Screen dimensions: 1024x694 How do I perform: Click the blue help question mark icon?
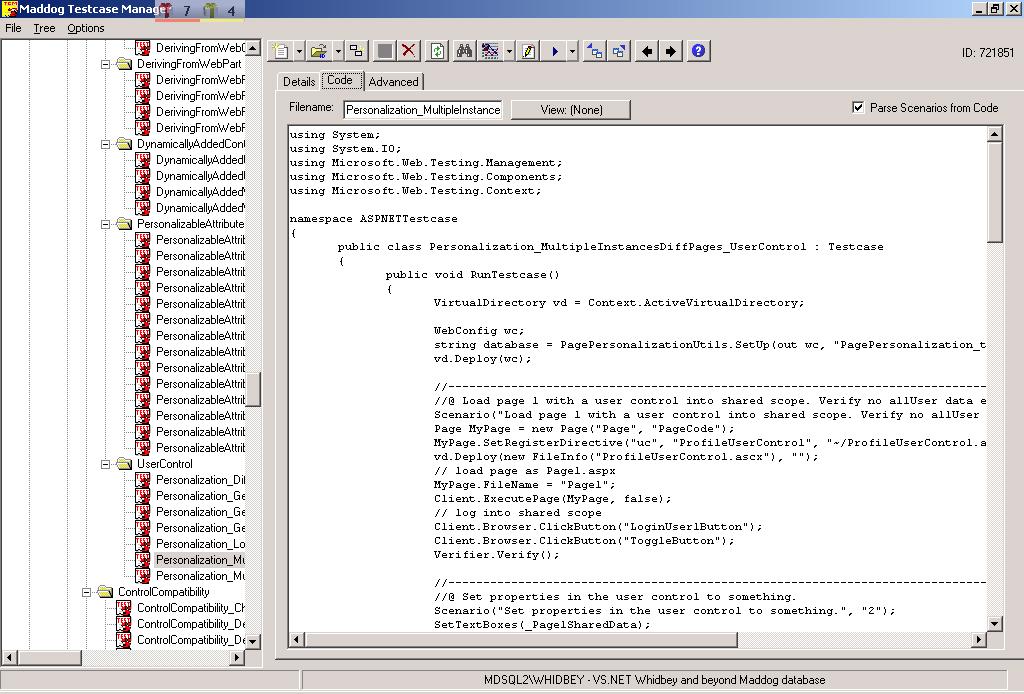pyautogui.click(x=698, y=51)
